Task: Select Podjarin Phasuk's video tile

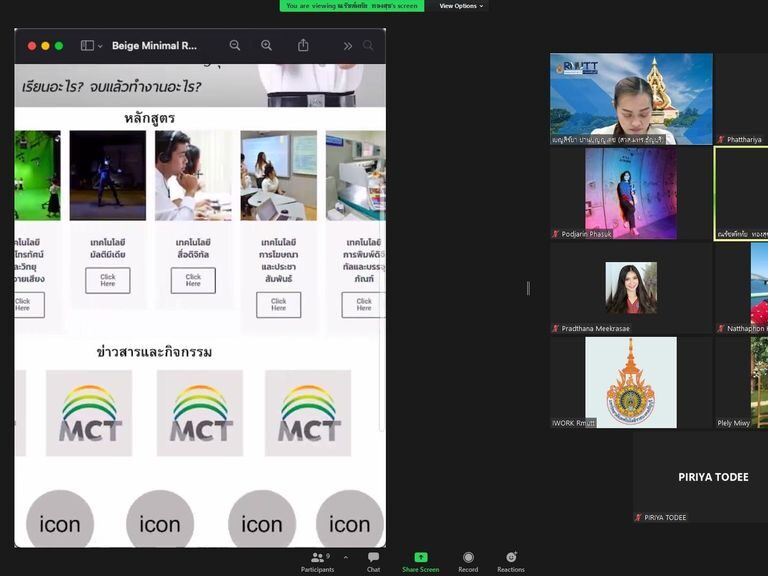Action: [x=631, y=193]
